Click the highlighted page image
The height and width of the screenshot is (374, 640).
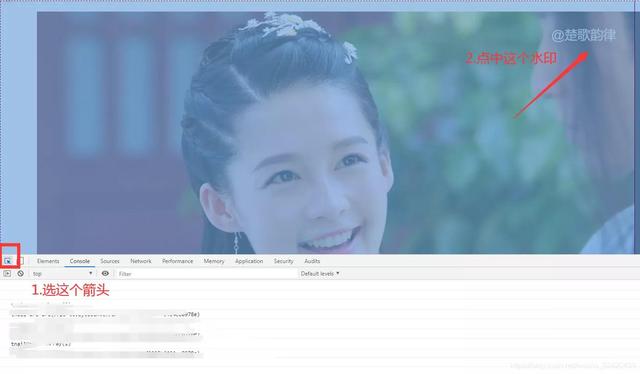coord(336,133)
